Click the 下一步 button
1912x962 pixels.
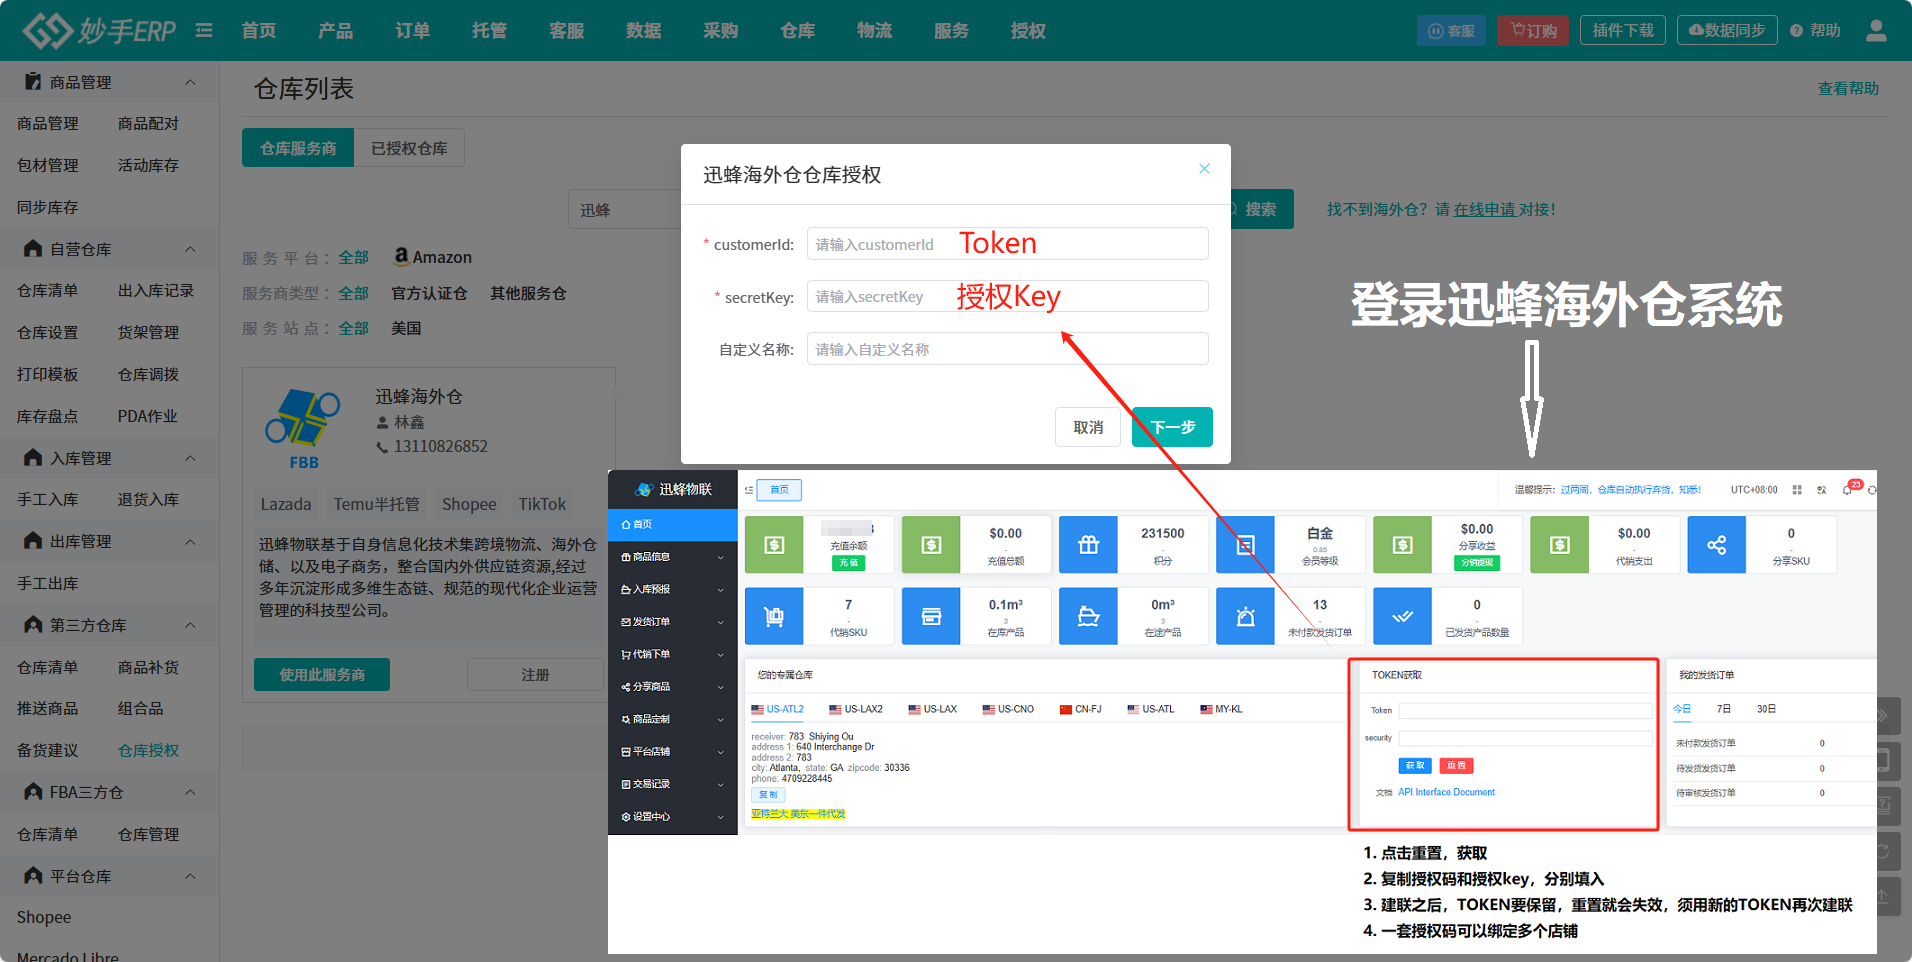pyautogui.click(x=1172, y=427)
